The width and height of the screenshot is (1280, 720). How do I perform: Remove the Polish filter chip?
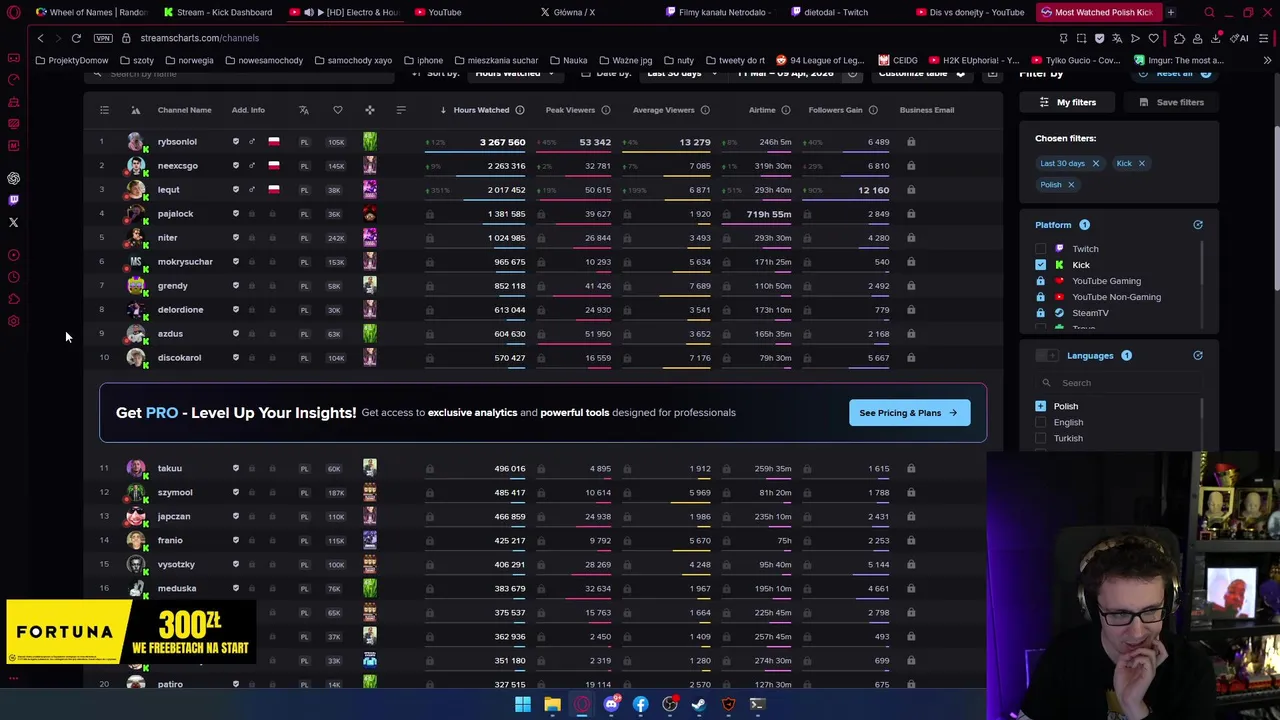[1070, 184]
